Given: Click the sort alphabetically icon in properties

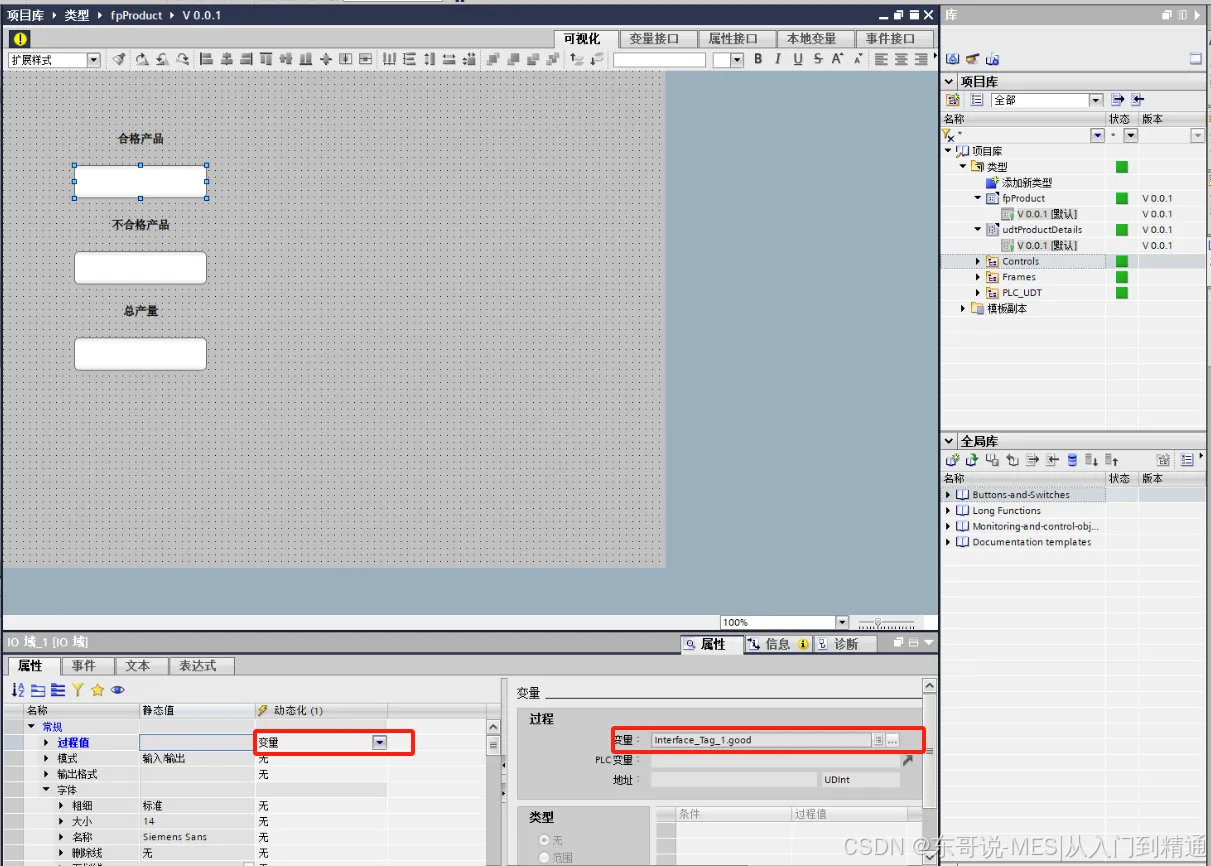Looking at the screenshot, I should point(18,690).
